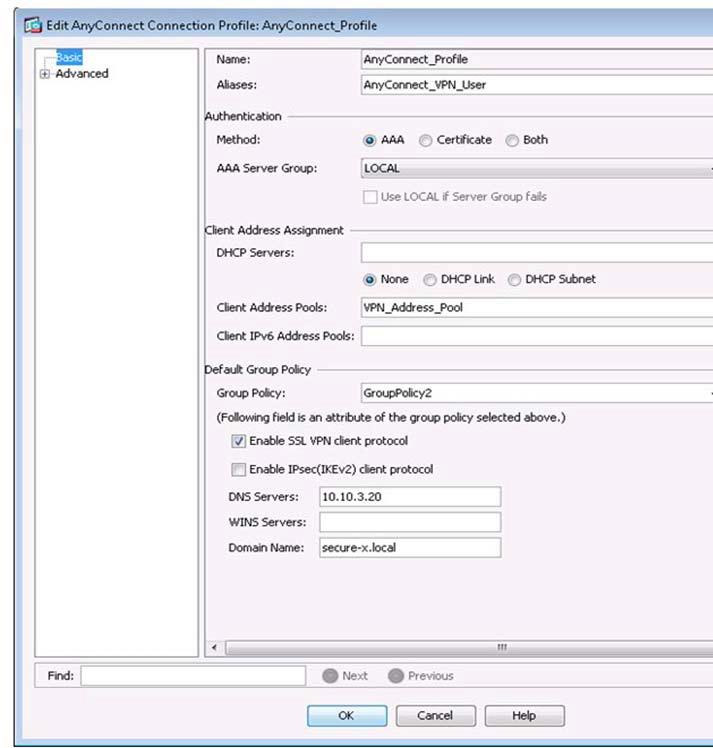Screen dimensions: 713x748
Task: Click in the Find text field
Action: 193,676
